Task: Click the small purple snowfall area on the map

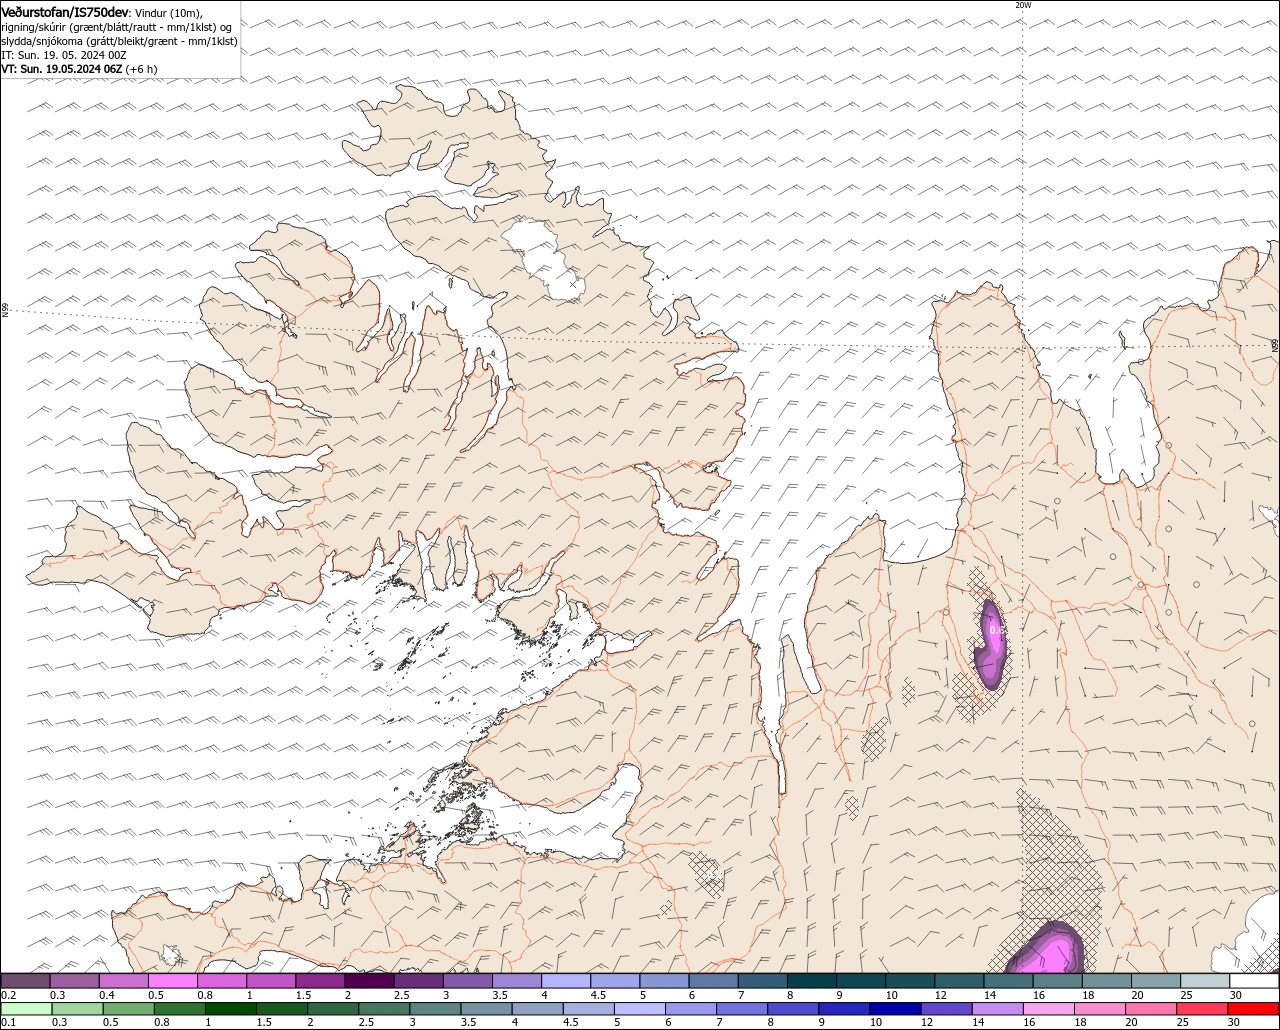Action: point(991,646)
